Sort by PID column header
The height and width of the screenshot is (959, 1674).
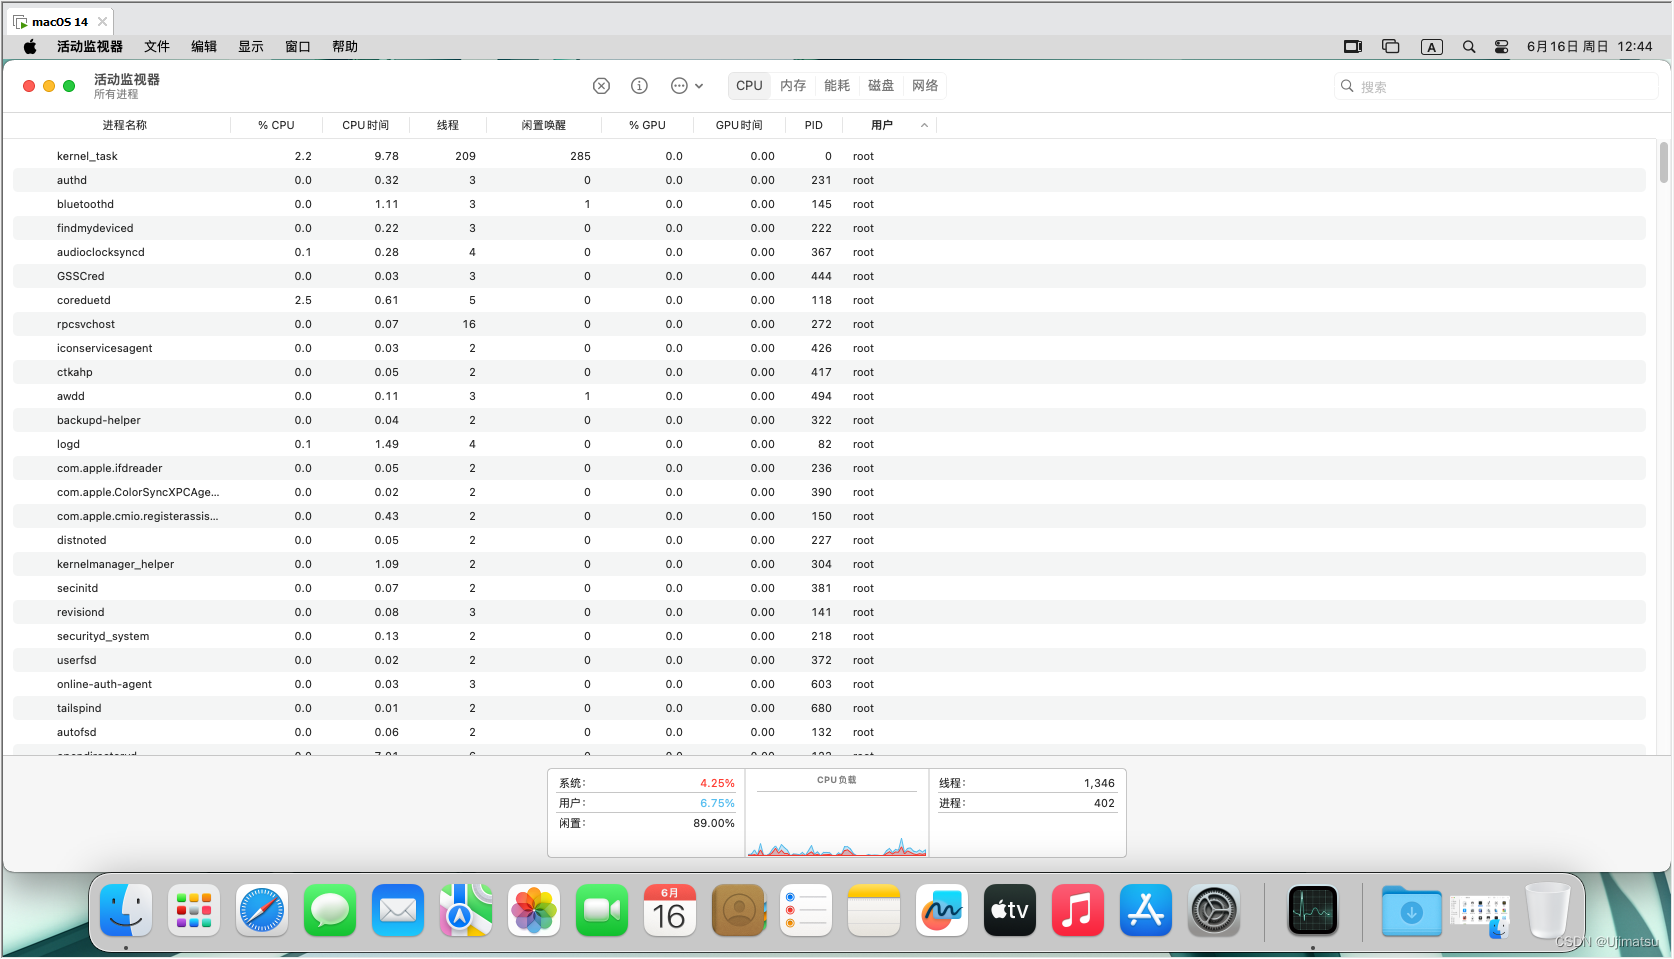coord(813,125)
